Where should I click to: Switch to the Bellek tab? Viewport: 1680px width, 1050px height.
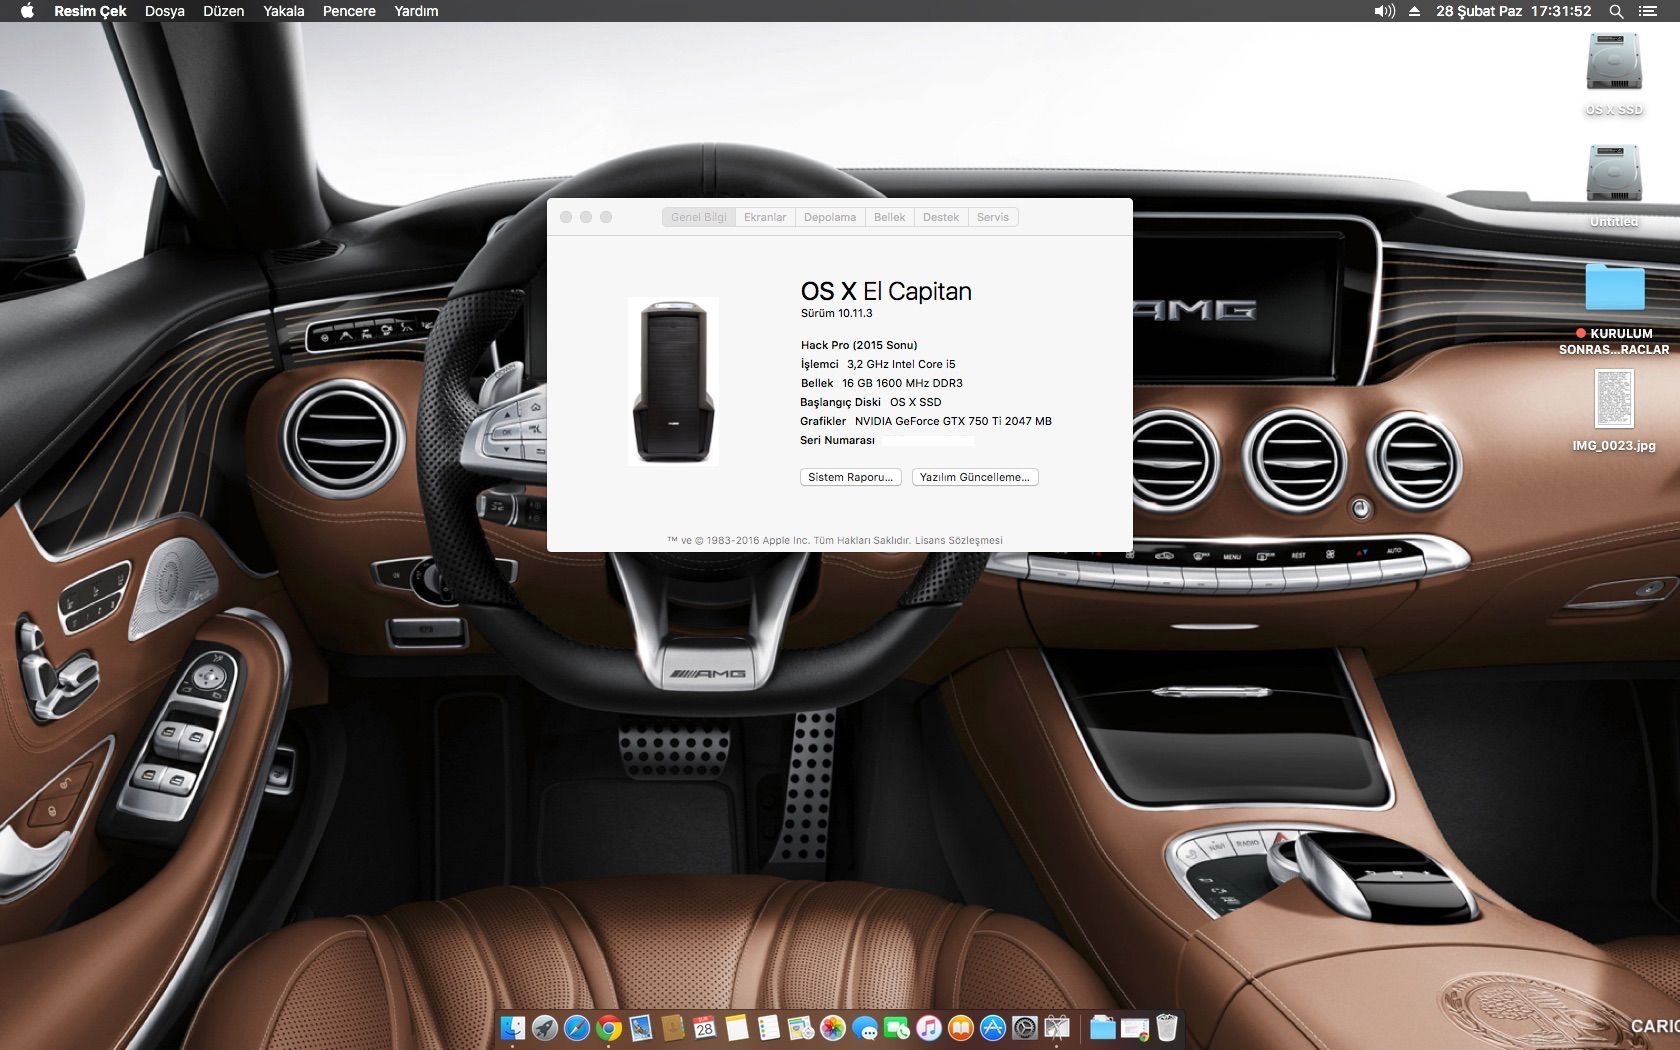coord(889,217)
